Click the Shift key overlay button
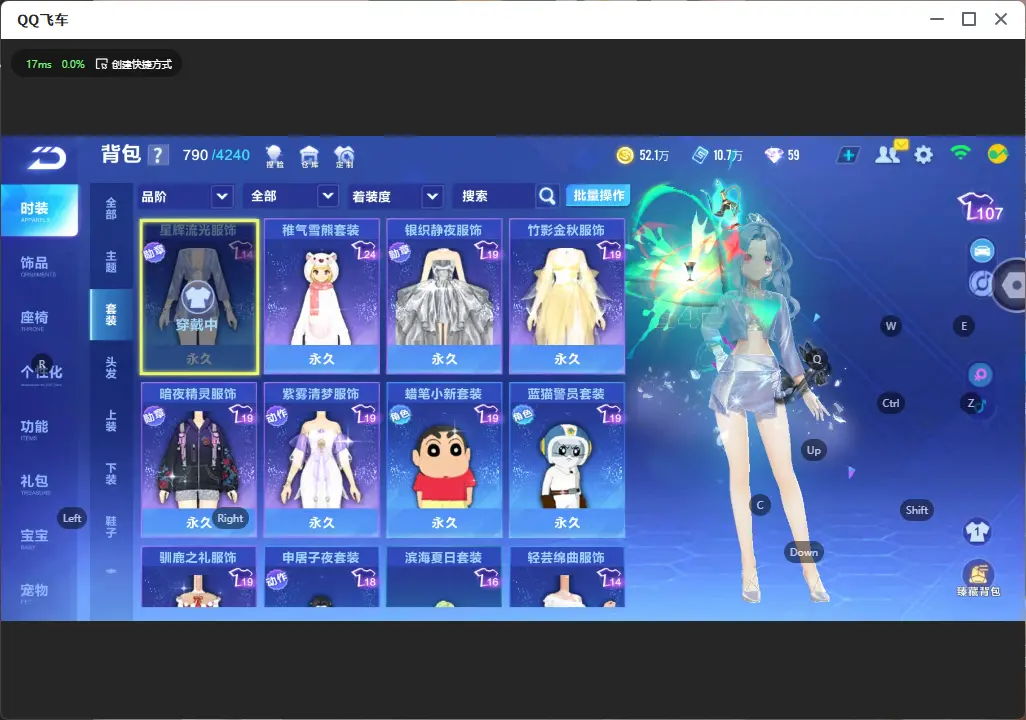Screen dimensions: 1026x720 tap(917, 511)
